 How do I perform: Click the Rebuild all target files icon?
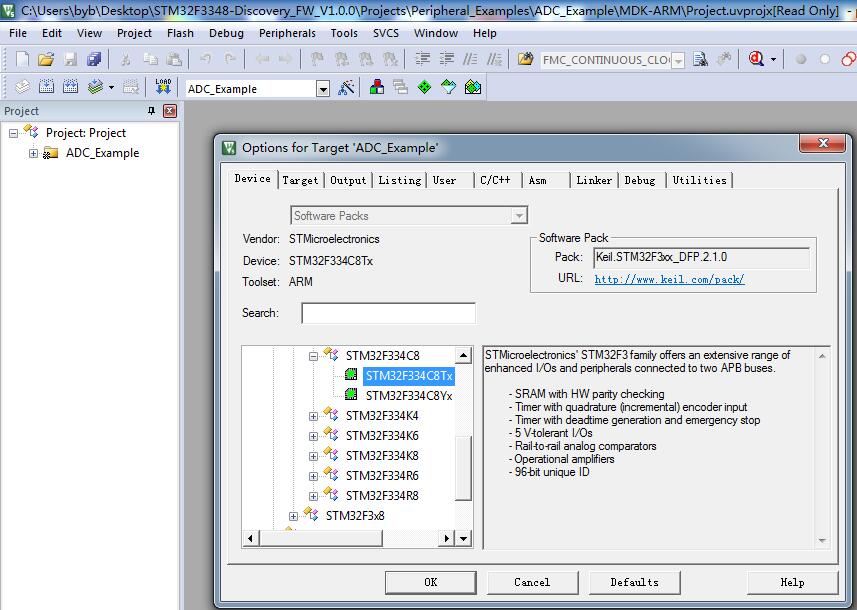[71, 87]
